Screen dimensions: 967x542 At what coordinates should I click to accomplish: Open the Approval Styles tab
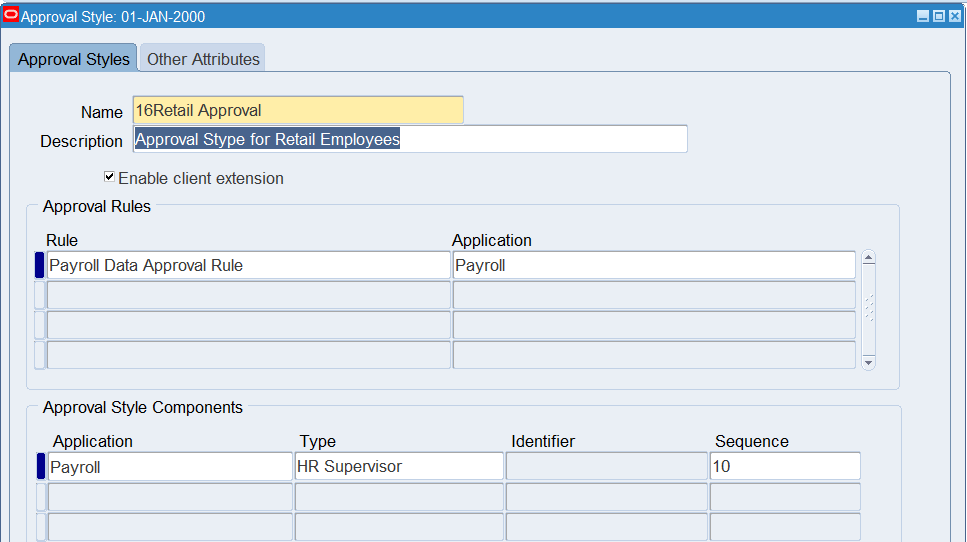[74, 59]
